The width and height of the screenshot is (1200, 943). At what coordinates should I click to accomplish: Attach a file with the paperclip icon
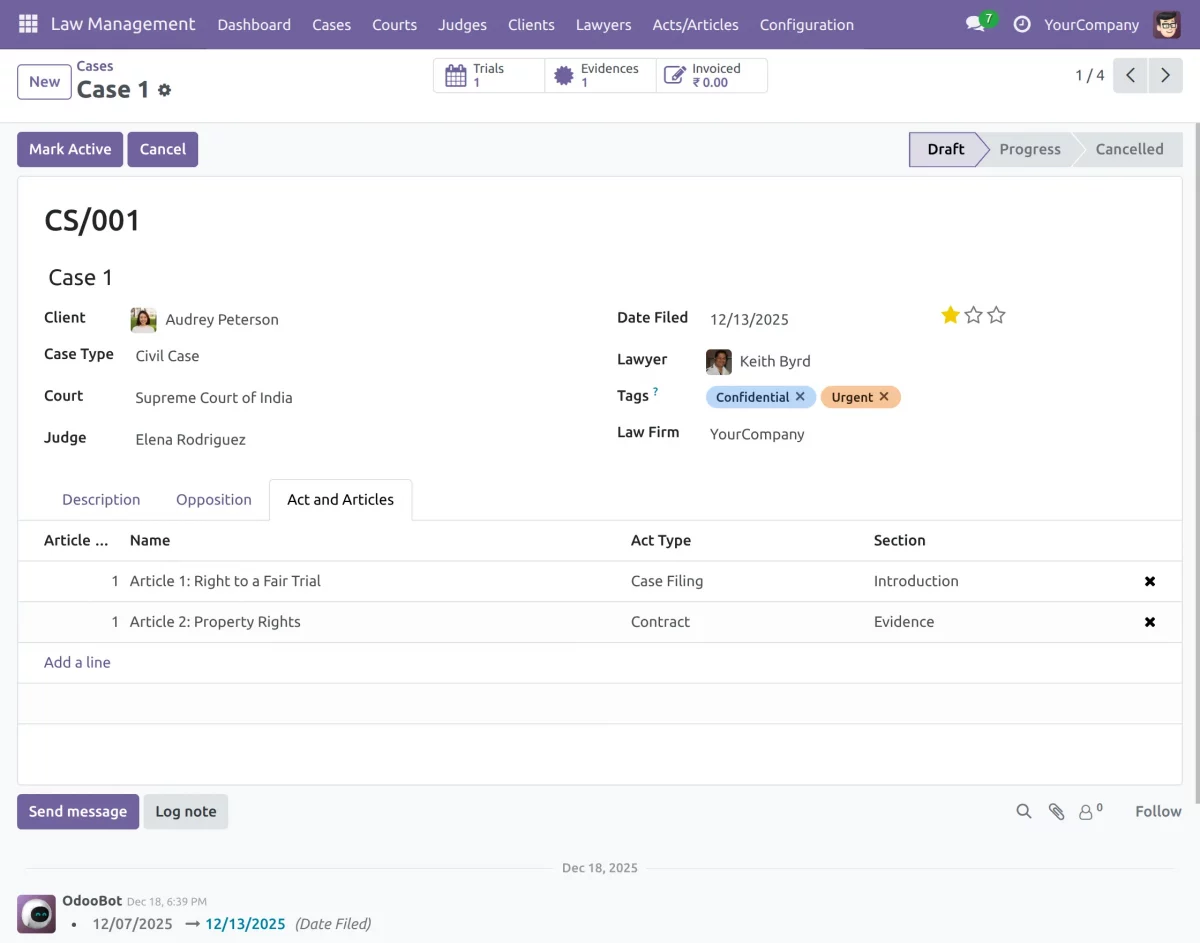pyautogui.click(x=1056, y=811)
